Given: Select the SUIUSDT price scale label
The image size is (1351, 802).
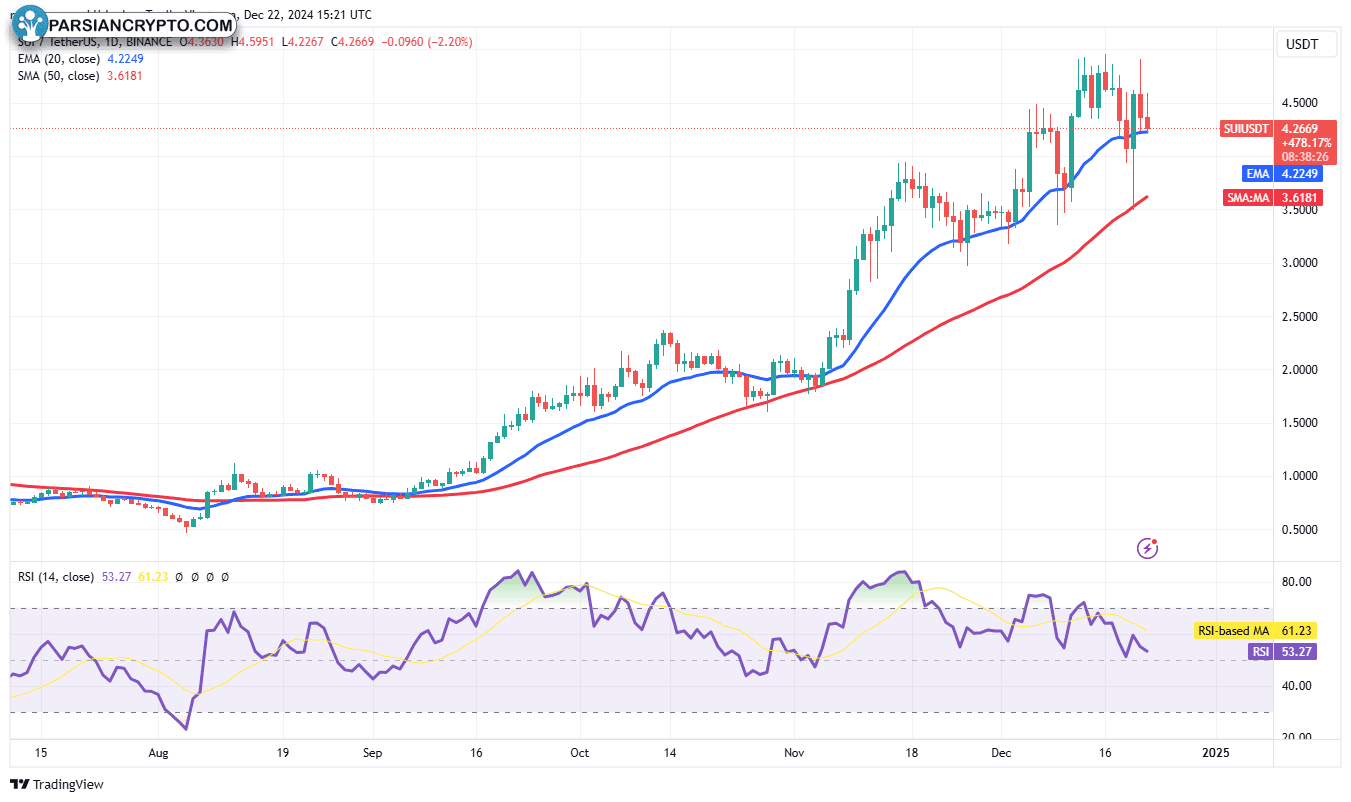Looking at the screenshot, I should pyautogui.click(x=1247, y=129).
